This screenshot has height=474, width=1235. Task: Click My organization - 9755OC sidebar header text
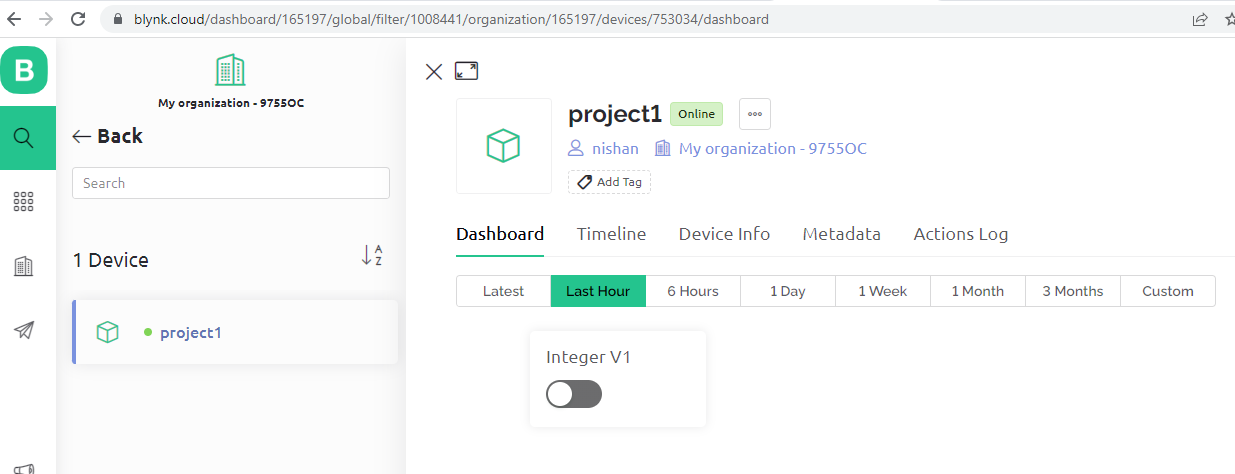pyautogui.click(x=231, y=103)
